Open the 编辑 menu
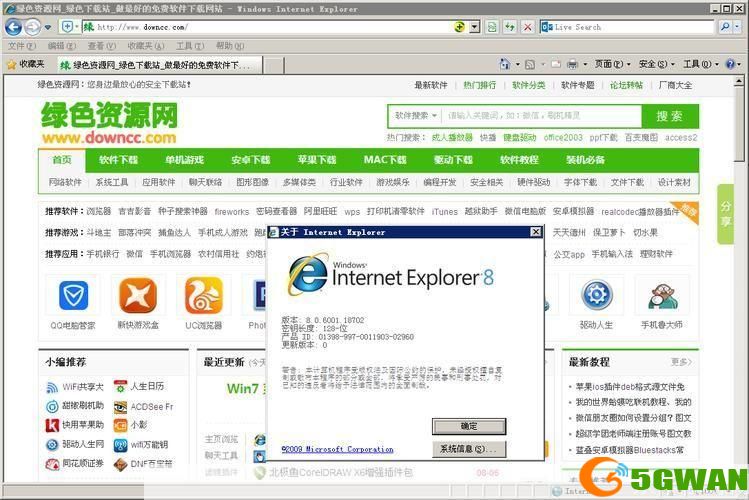 coord(62,46)
